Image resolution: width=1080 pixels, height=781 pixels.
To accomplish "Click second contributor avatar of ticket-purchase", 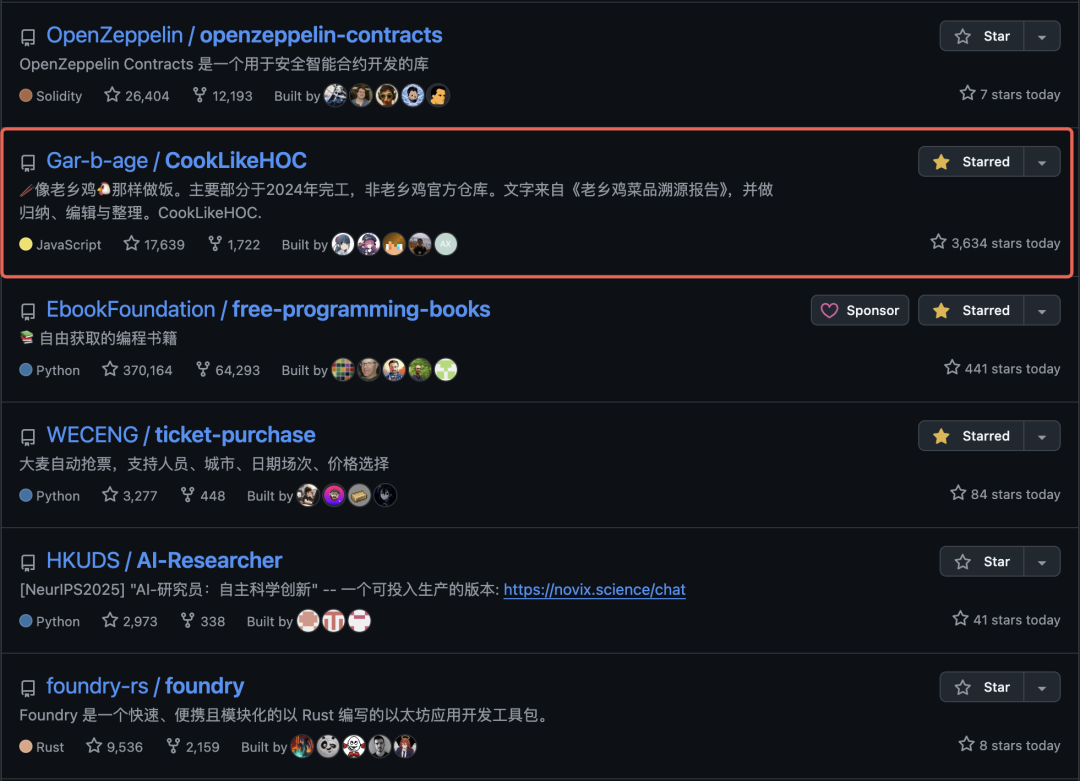I will click(x=333, y=495).
